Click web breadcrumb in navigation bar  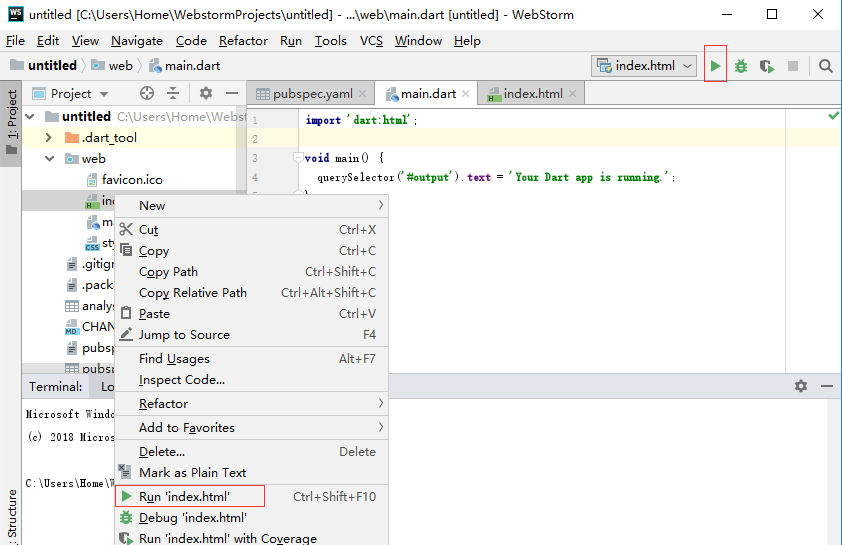click(x=112, y=66)
